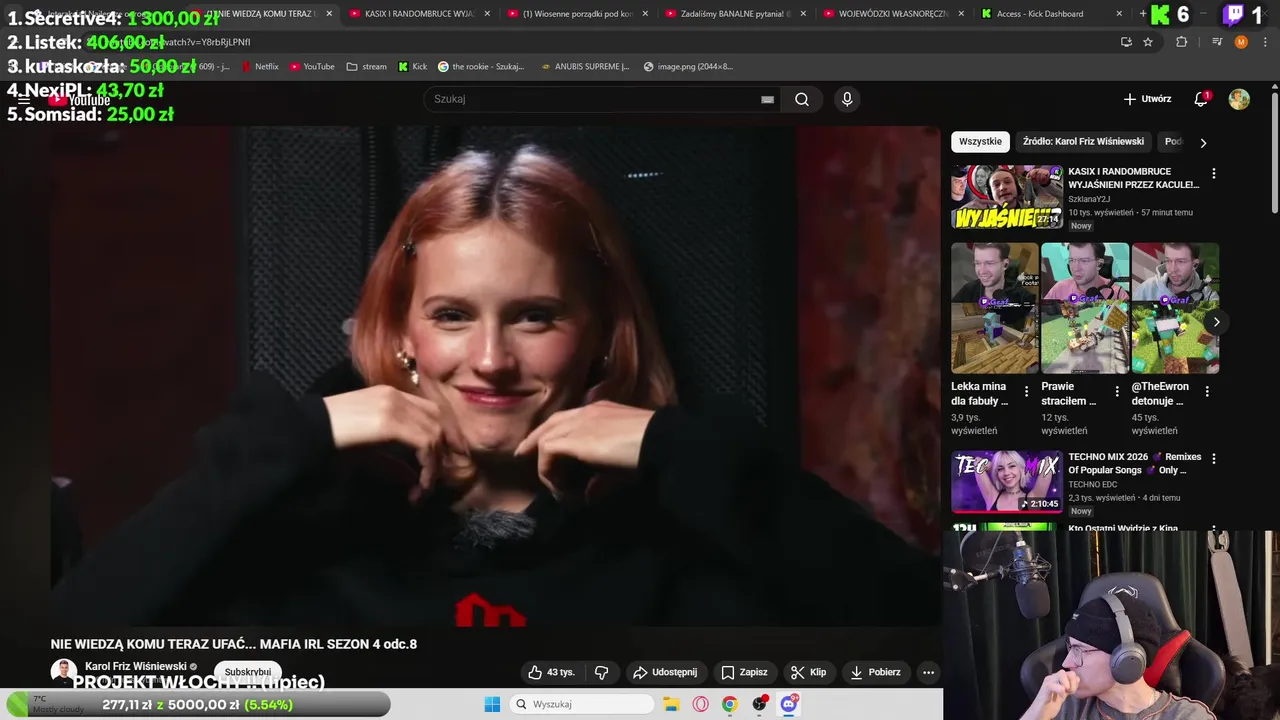Click the Pobierz download button
Image resolution: width=1280 pixels, height=720 pixels.
875,672
